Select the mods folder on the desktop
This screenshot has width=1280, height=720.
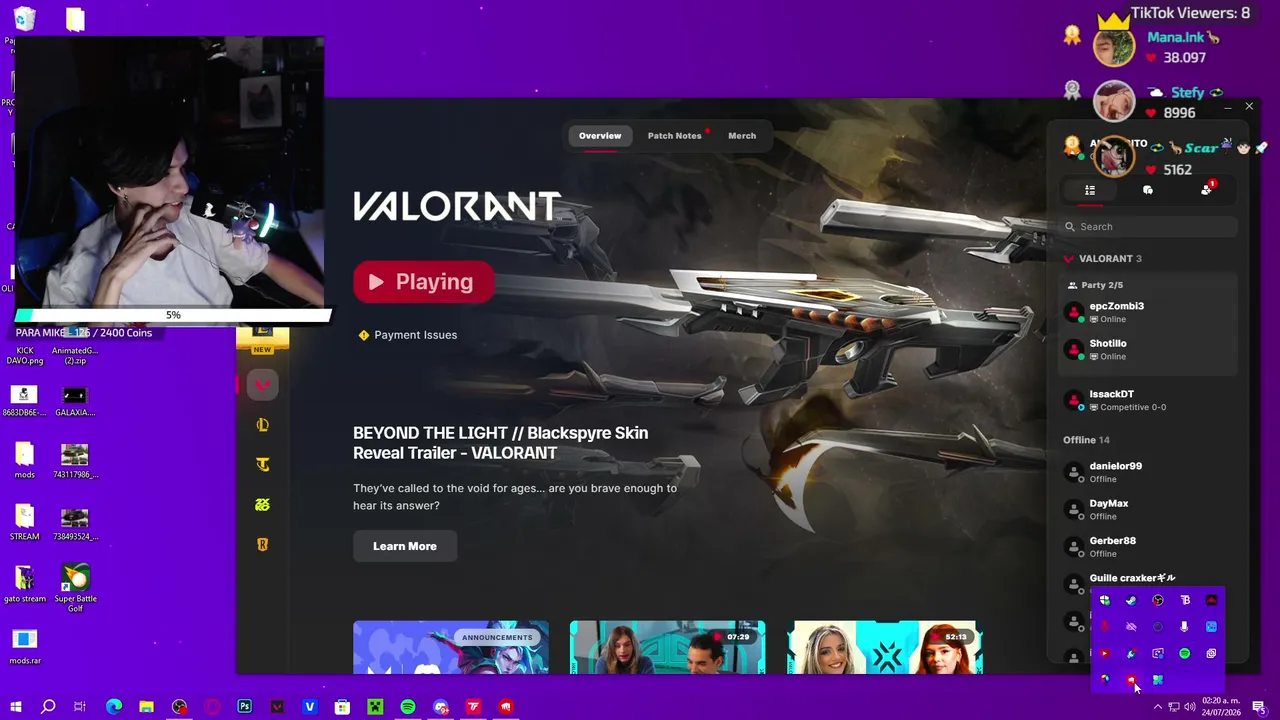tap(25, 460)
